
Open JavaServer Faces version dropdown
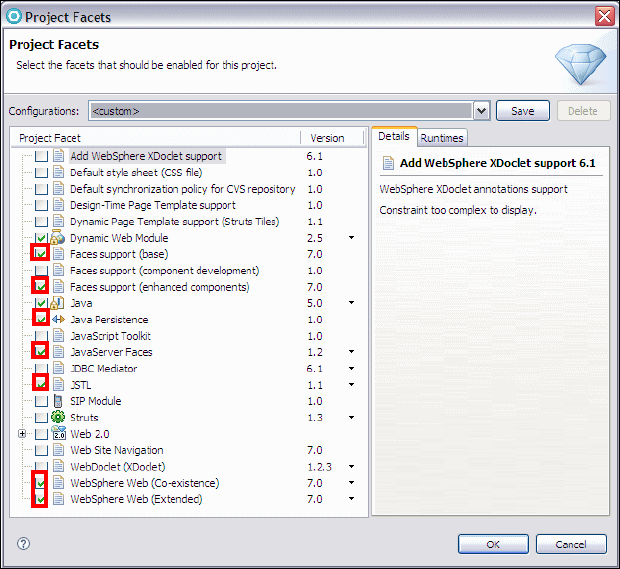351,352
